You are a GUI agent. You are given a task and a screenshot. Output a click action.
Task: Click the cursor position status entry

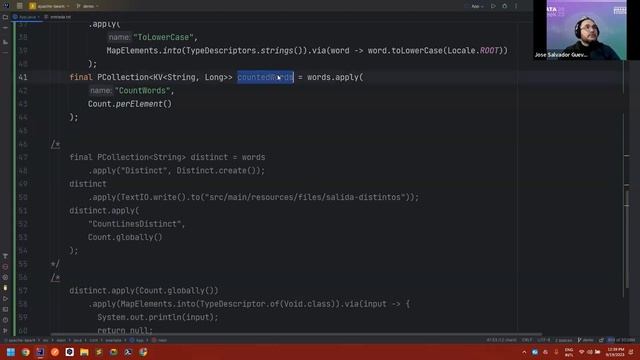[501, 340]
